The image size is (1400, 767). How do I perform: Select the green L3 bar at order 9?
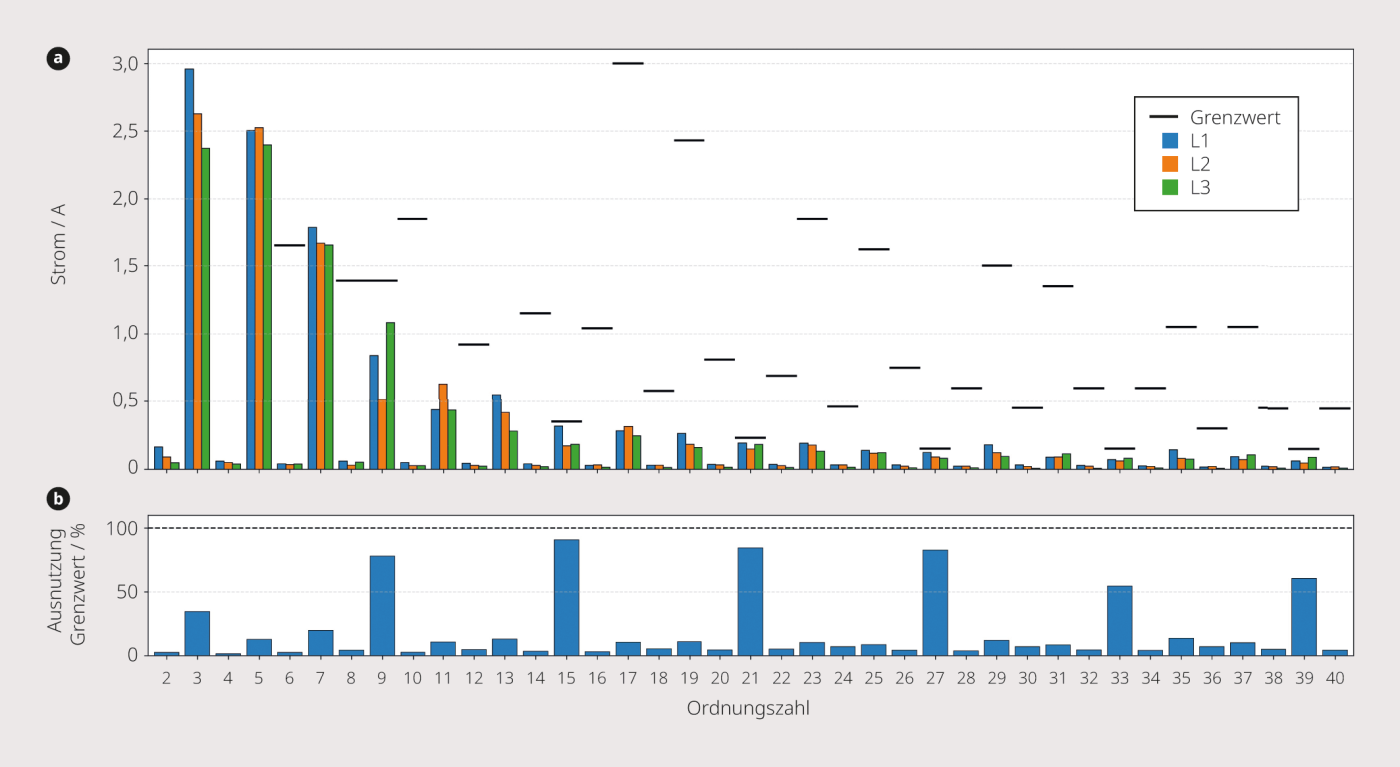coord(390,395)
